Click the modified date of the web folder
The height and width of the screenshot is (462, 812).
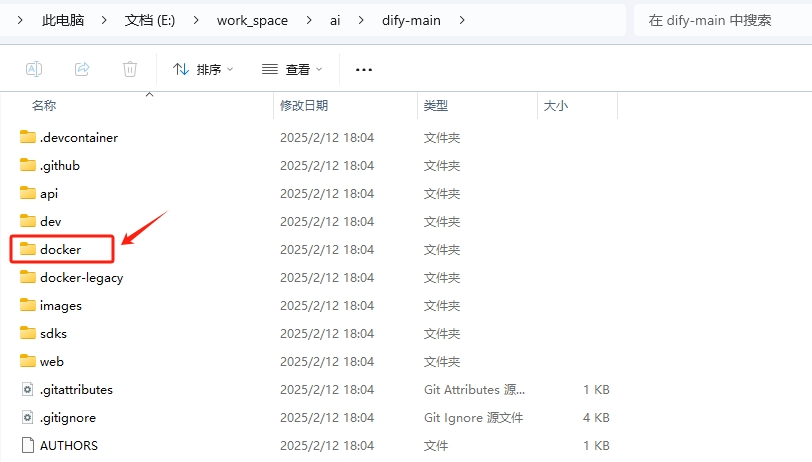(327, 362)
